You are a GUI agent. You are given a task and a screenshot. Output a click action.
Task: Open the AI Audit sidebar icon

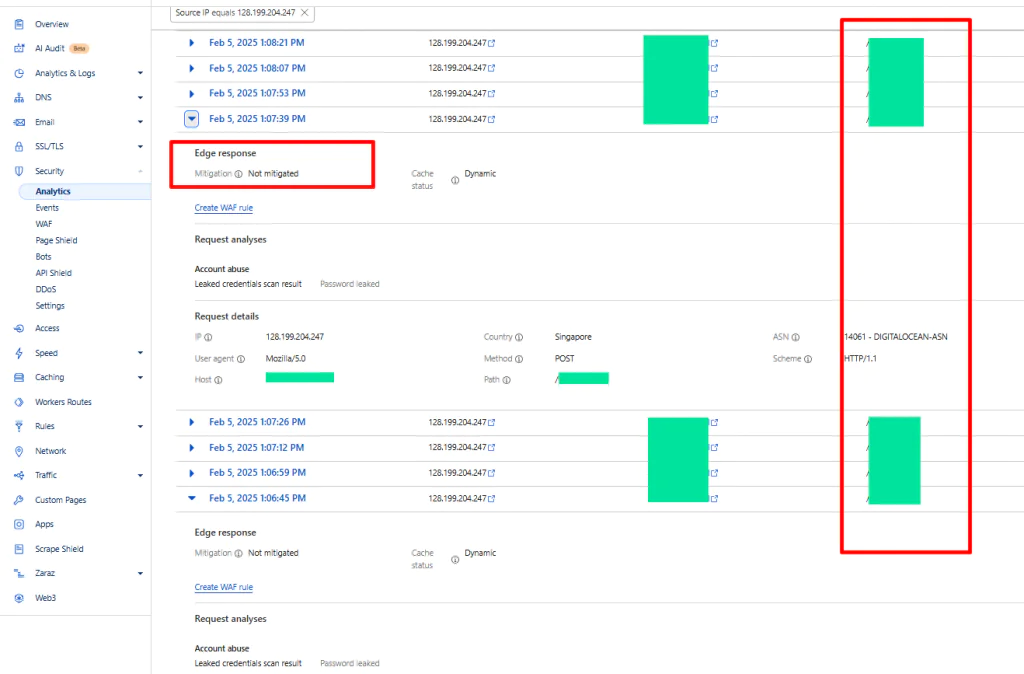coord(19,48)
